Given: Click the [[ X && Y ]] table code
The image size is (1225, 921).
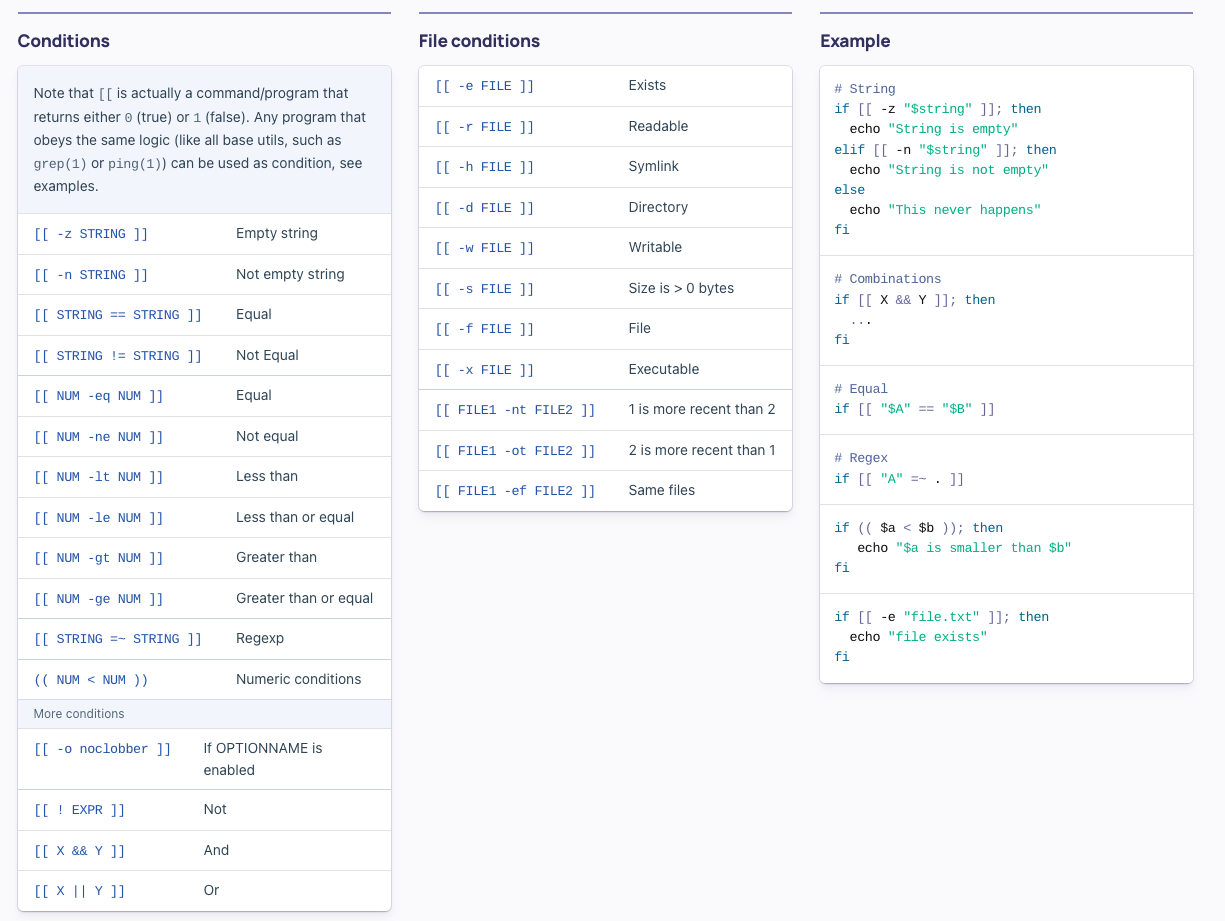Looking at the screenshot, I should tap(80, 851).
